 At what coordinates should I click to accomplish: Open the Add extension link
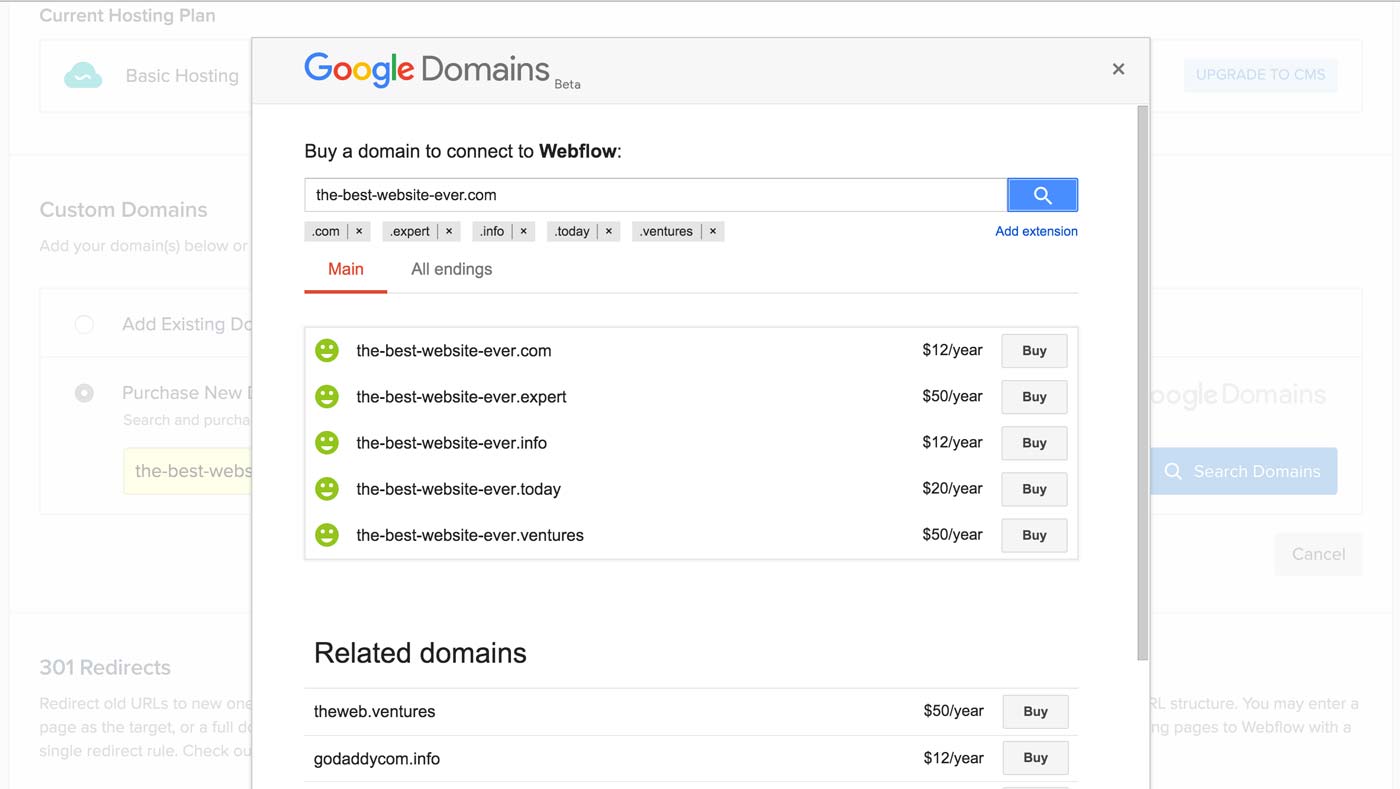(1036, 231)
